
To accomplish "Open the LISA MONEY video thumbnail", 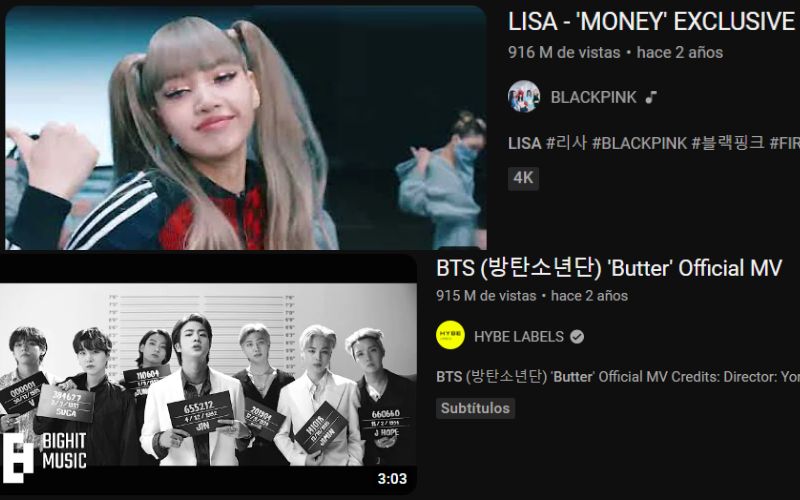I will pyautogui.click(x=245, y=128).
